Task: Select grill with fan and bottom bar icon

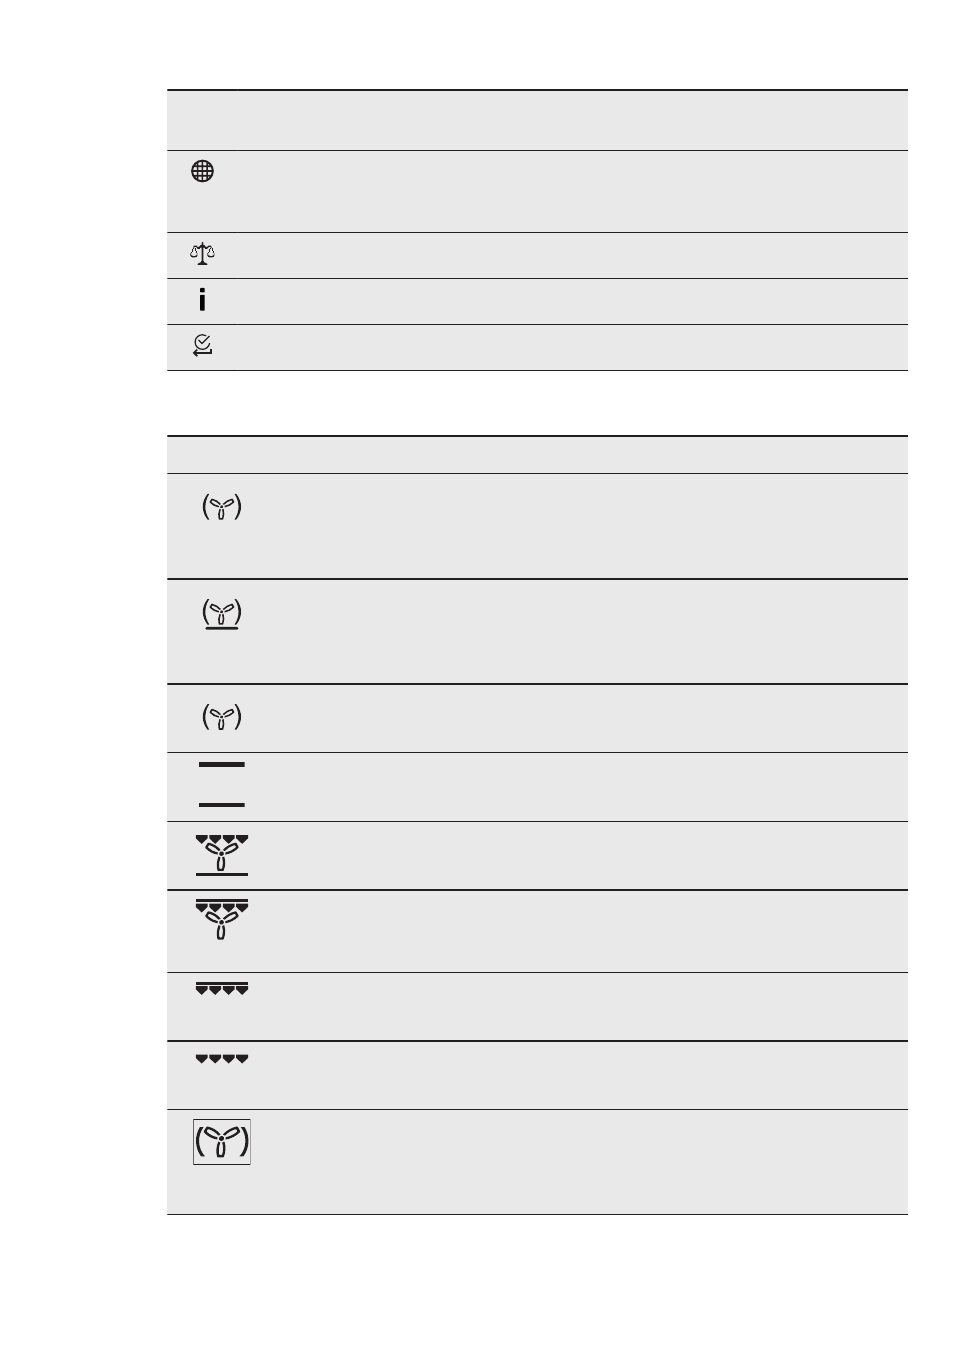Action: (x=222, y=855)
